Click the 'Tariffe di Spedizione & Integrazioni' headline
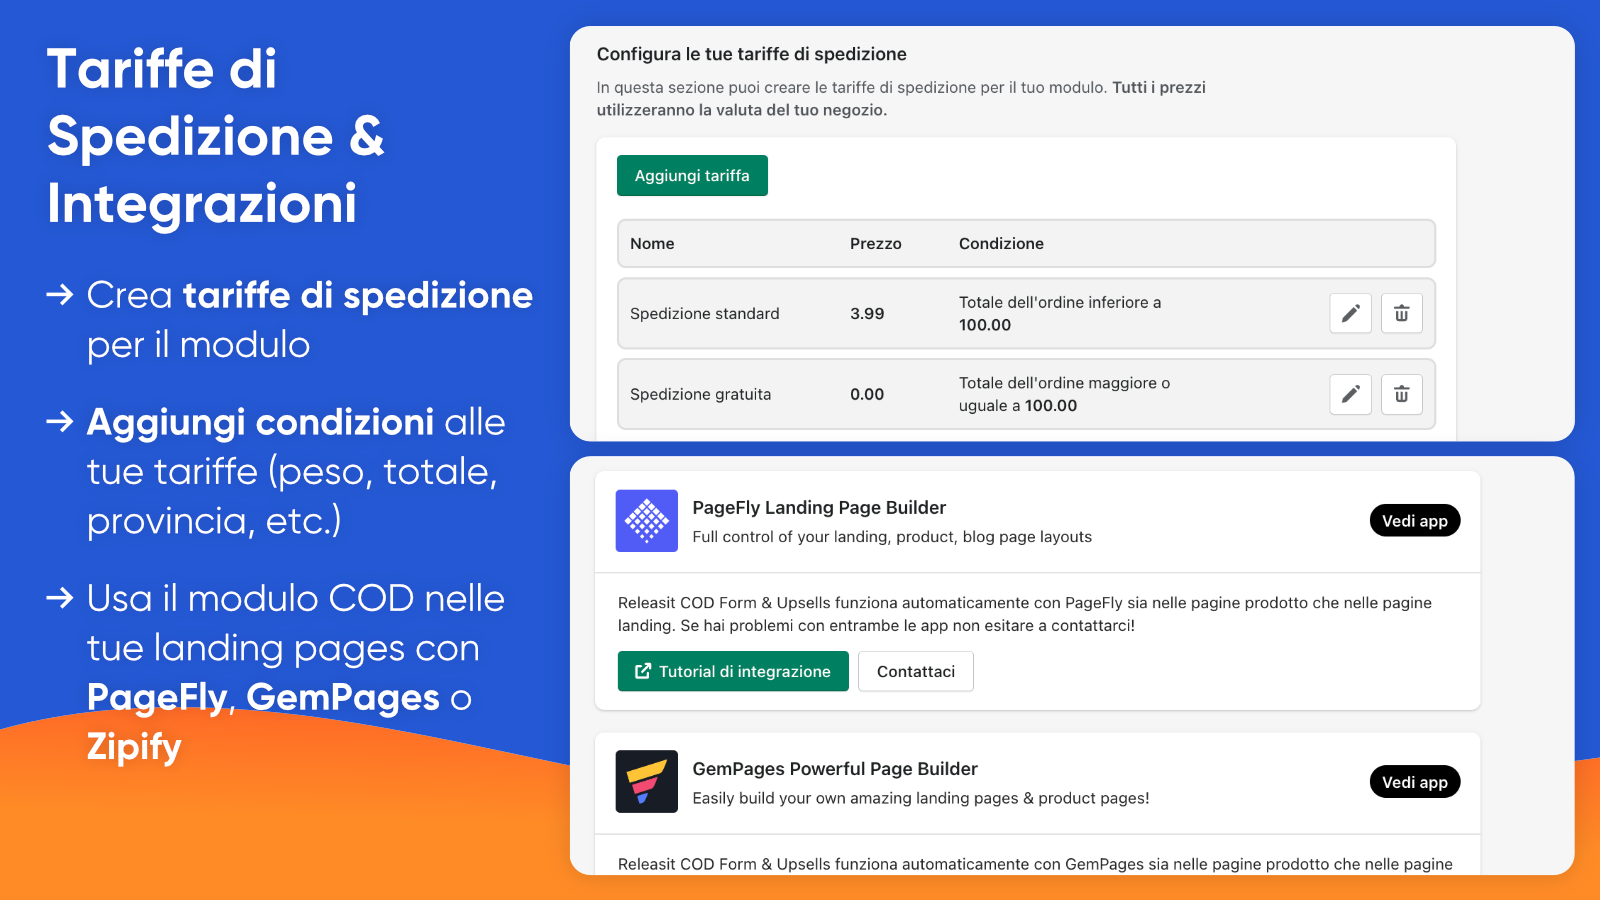Viewport: 1600px width, 900px height. (216, 137)
